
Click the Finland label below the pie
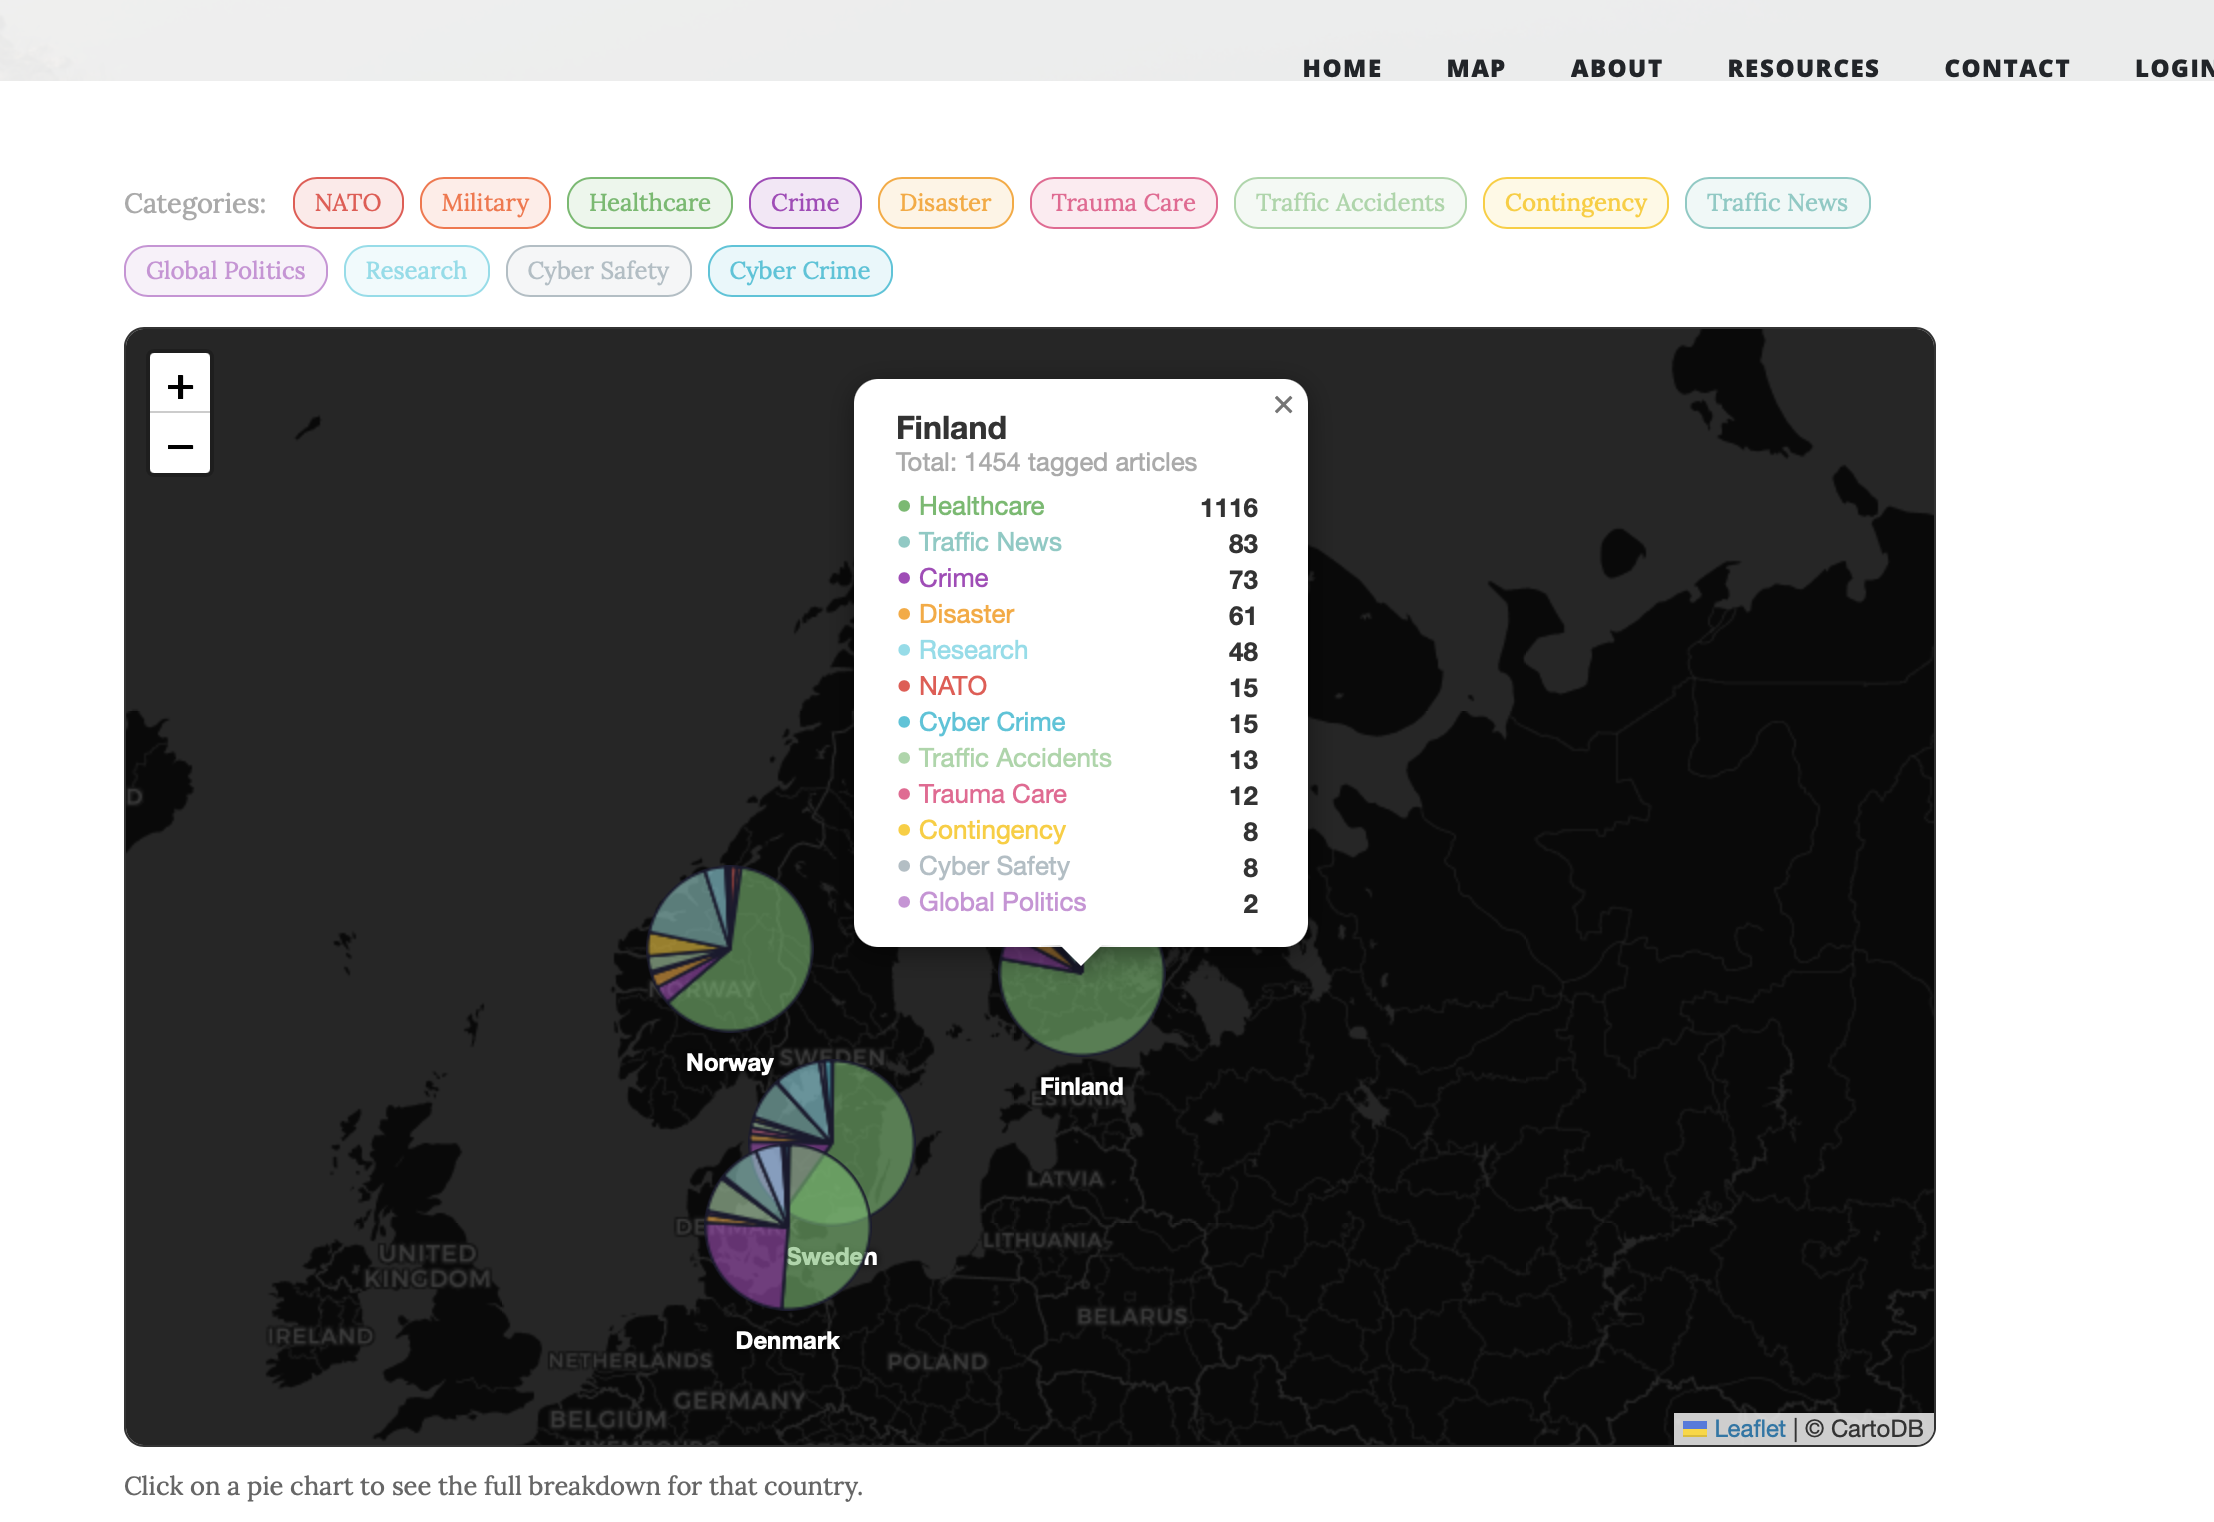1082,1087
